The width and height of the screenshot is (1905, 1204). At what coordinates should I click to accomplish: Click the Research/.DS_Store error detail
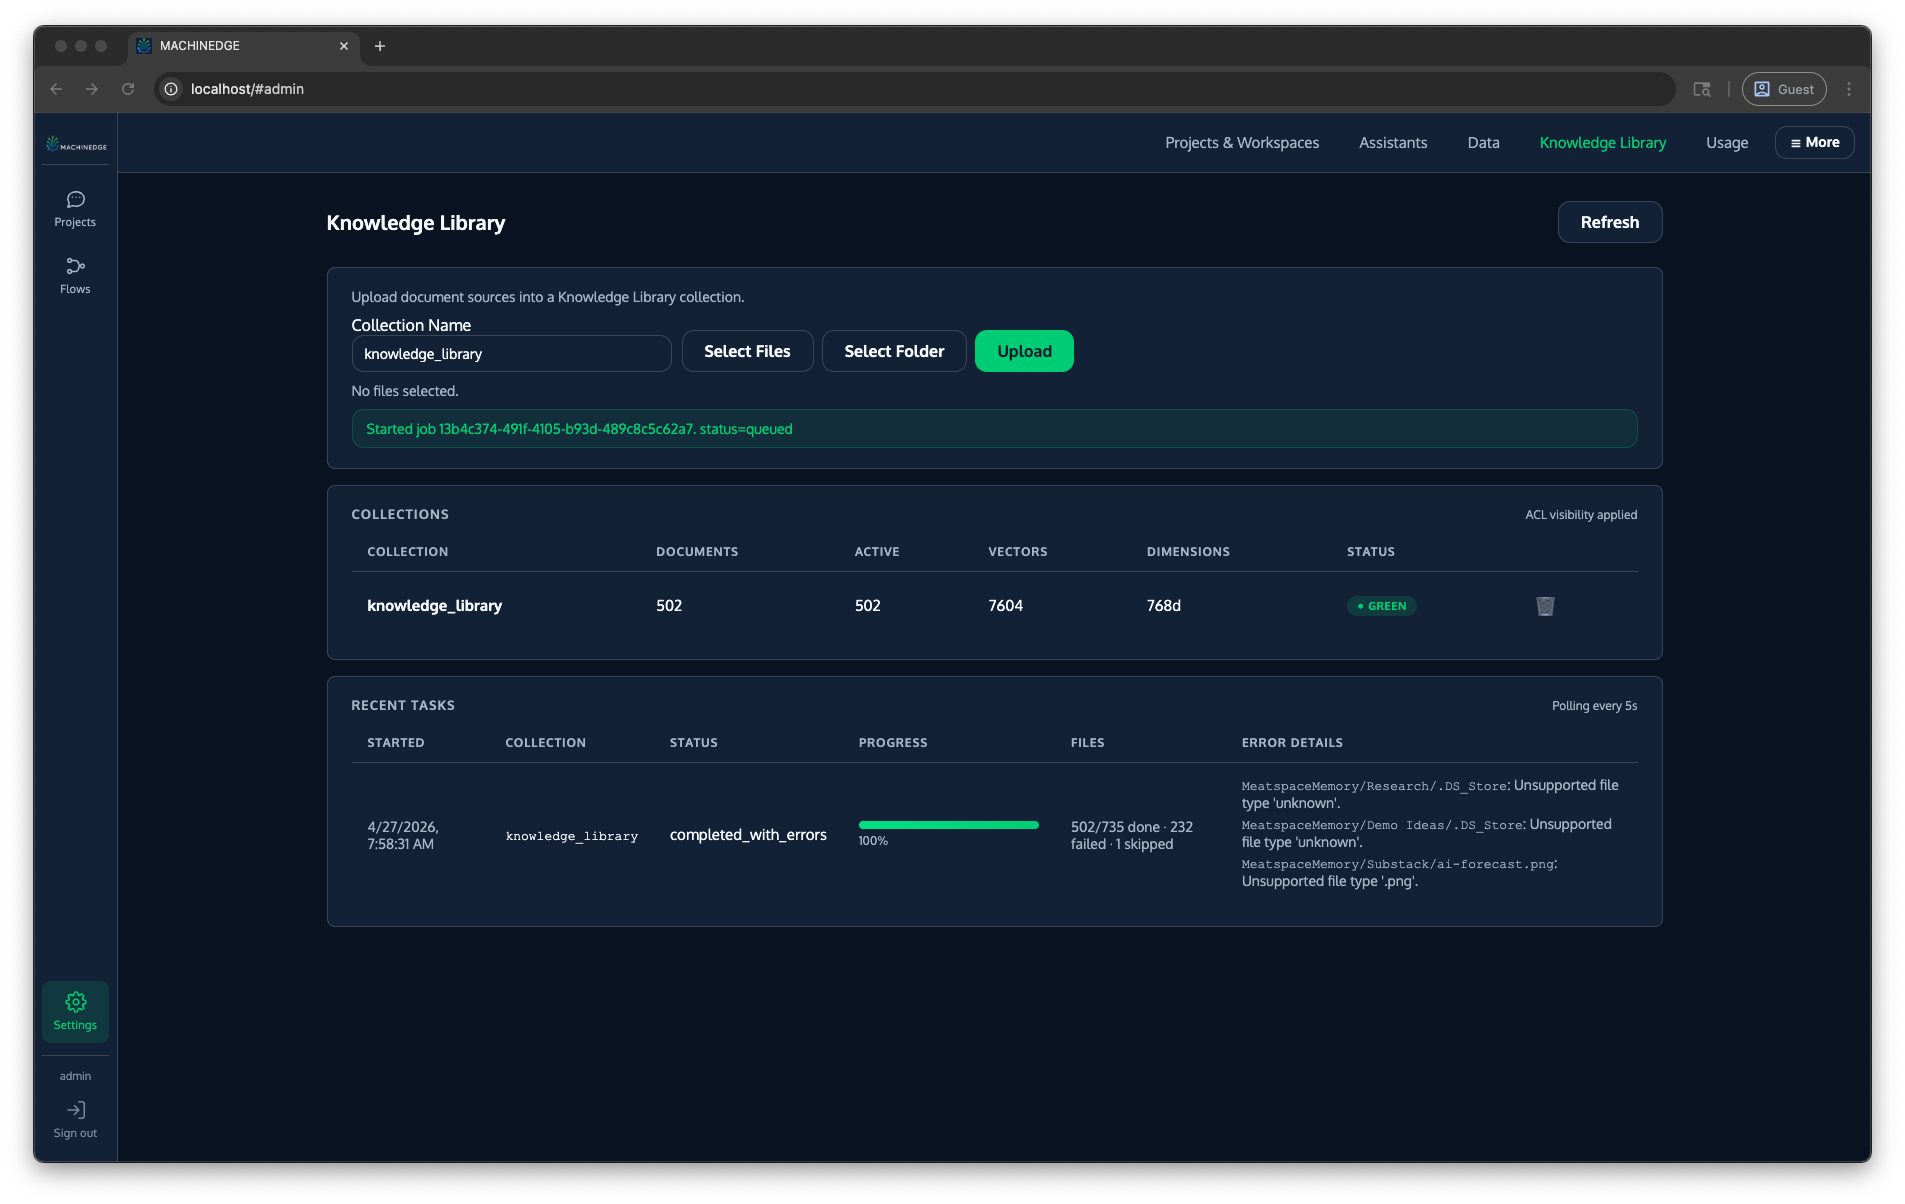point(1430,794)
